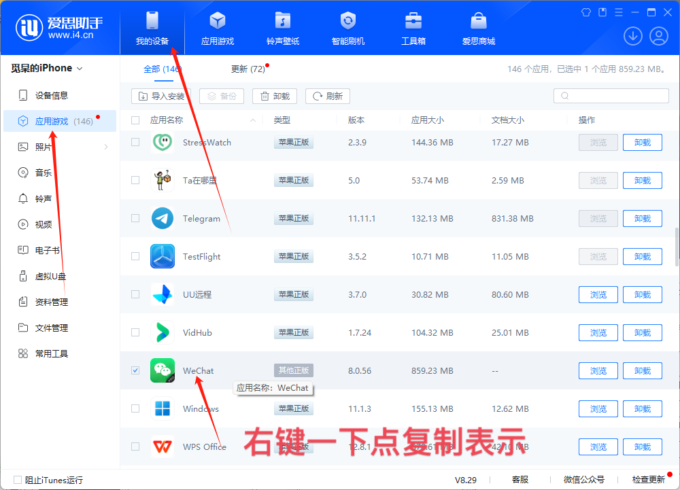Image resolution: width=680 pixels, height=490 pixels.
Task: Open the 铃声壁纸 top navigation icon
Action: pyautogui.click(x=283, y=21)
